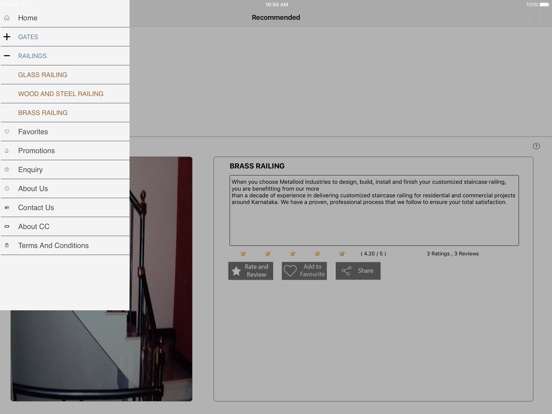Open the Home menu entry
This screenshot has height=414, width=552.
point(65,18)
